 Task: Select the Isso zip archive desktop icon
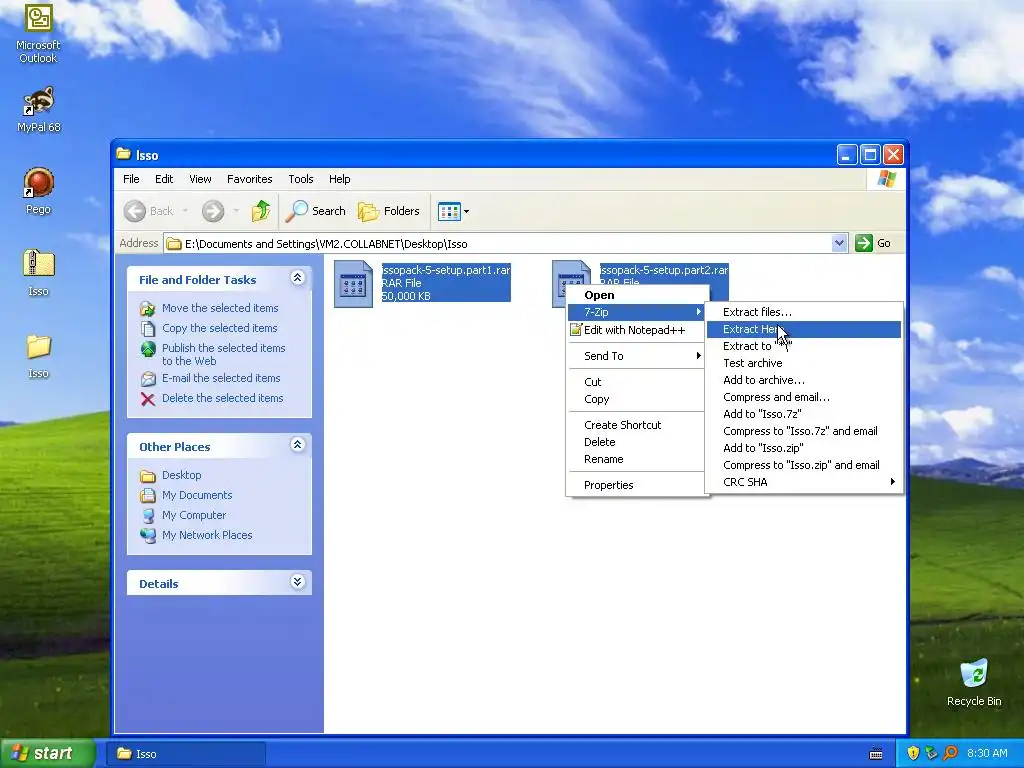tap(38, 272)
